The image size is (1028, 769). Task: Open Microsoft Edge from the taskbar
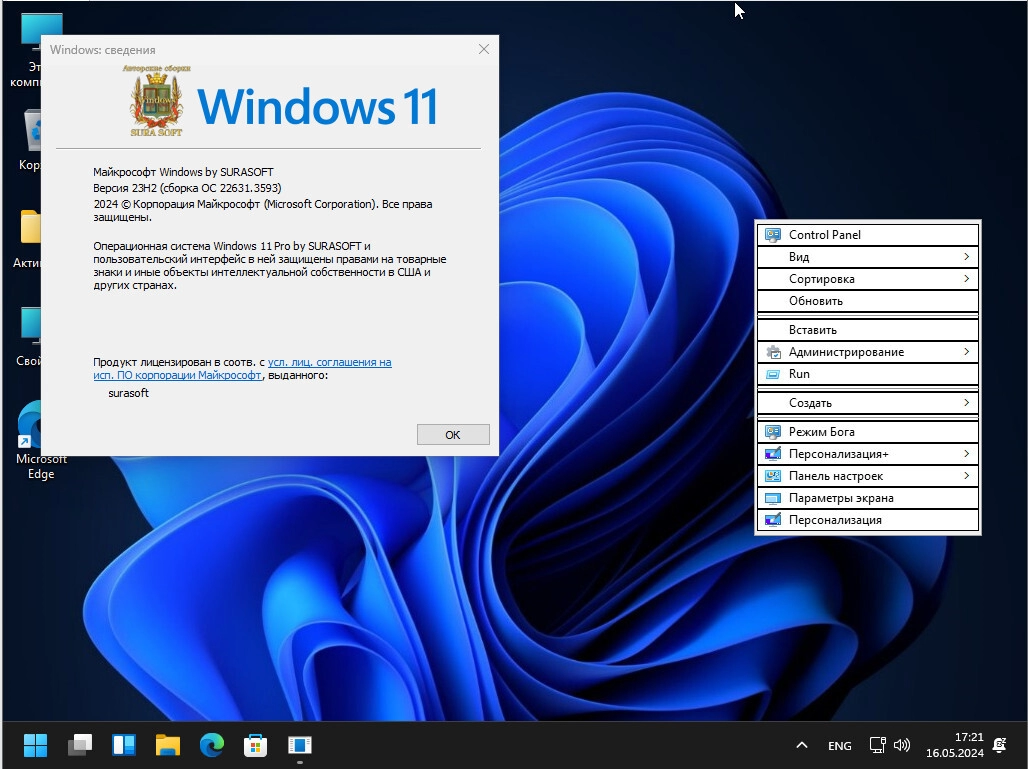211,745
